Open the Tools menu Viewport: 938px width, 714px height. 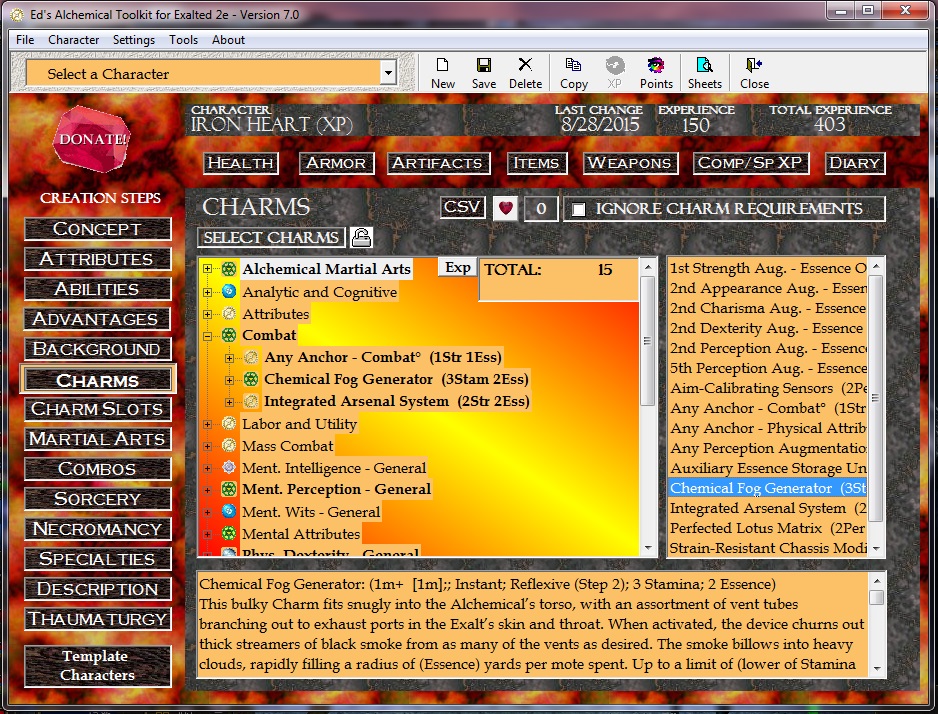pos(183,39)
